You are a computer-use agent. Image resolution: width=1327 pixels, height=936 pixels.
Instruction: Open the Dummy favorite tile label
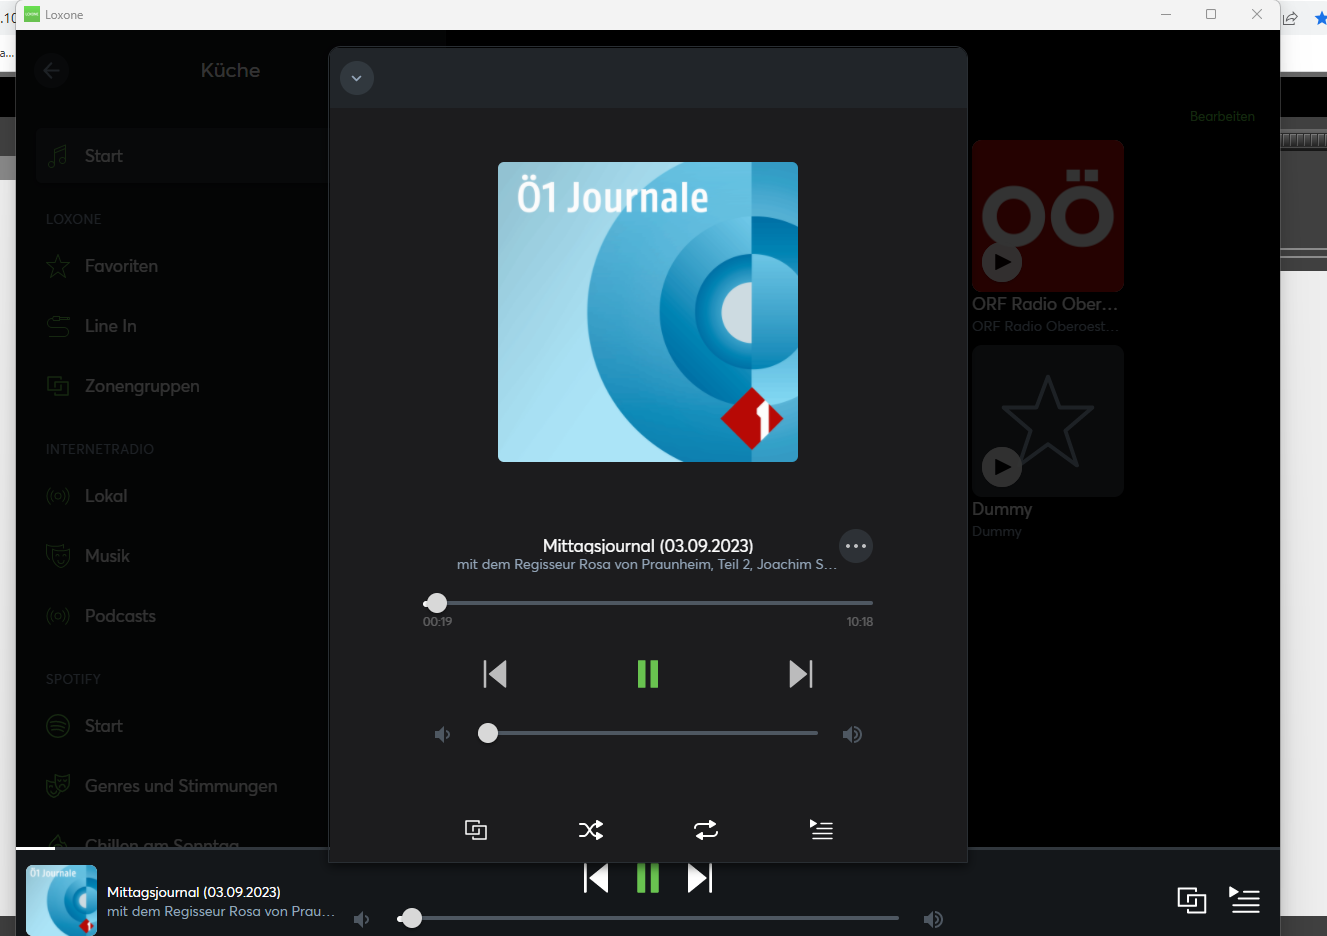tap(1002, 509)
